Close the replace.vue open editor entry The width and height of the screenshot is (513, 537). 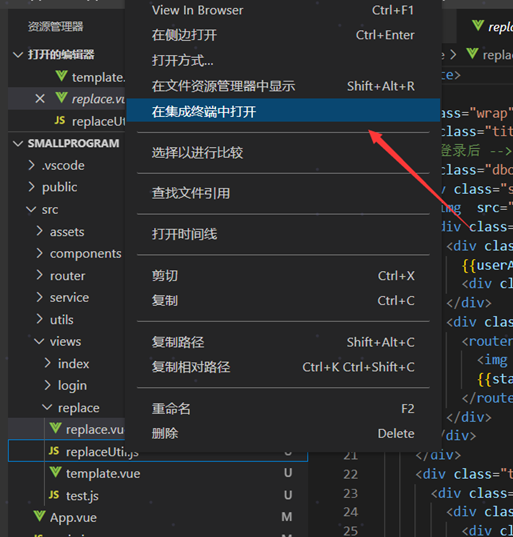point(40,99)
